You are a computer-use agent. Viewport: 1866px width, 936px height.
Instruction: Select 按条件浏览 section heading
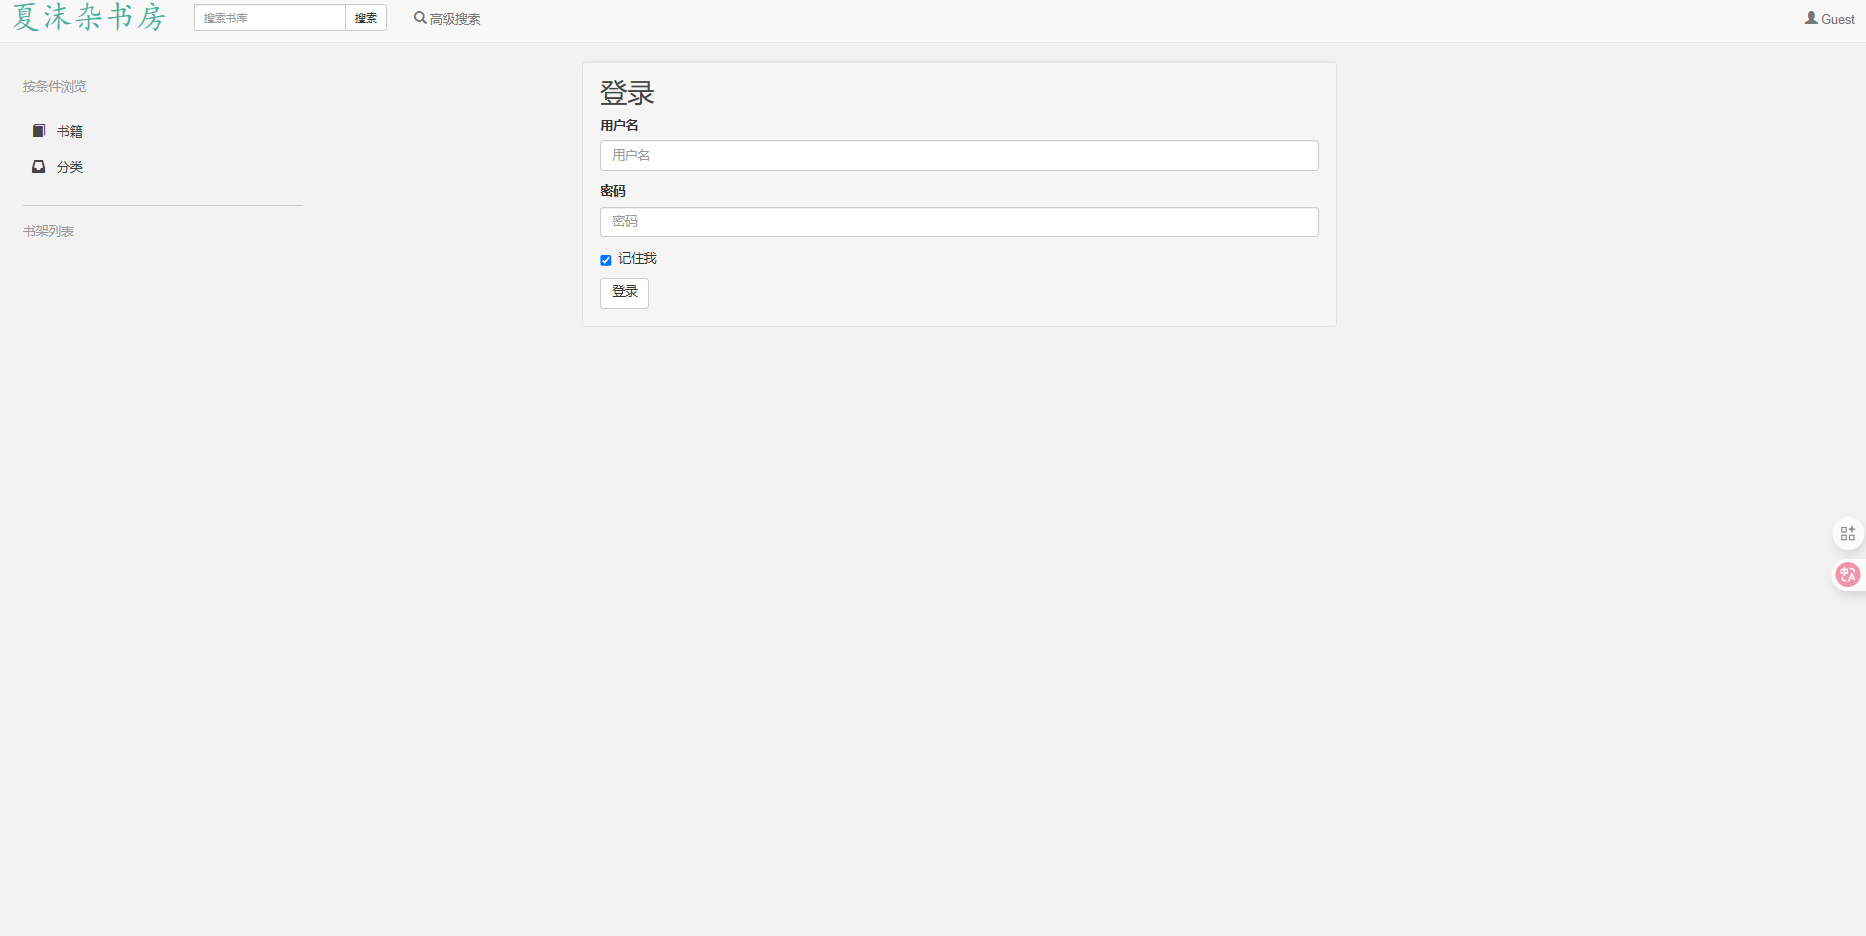pyautogui.click(x=53, y=86)
